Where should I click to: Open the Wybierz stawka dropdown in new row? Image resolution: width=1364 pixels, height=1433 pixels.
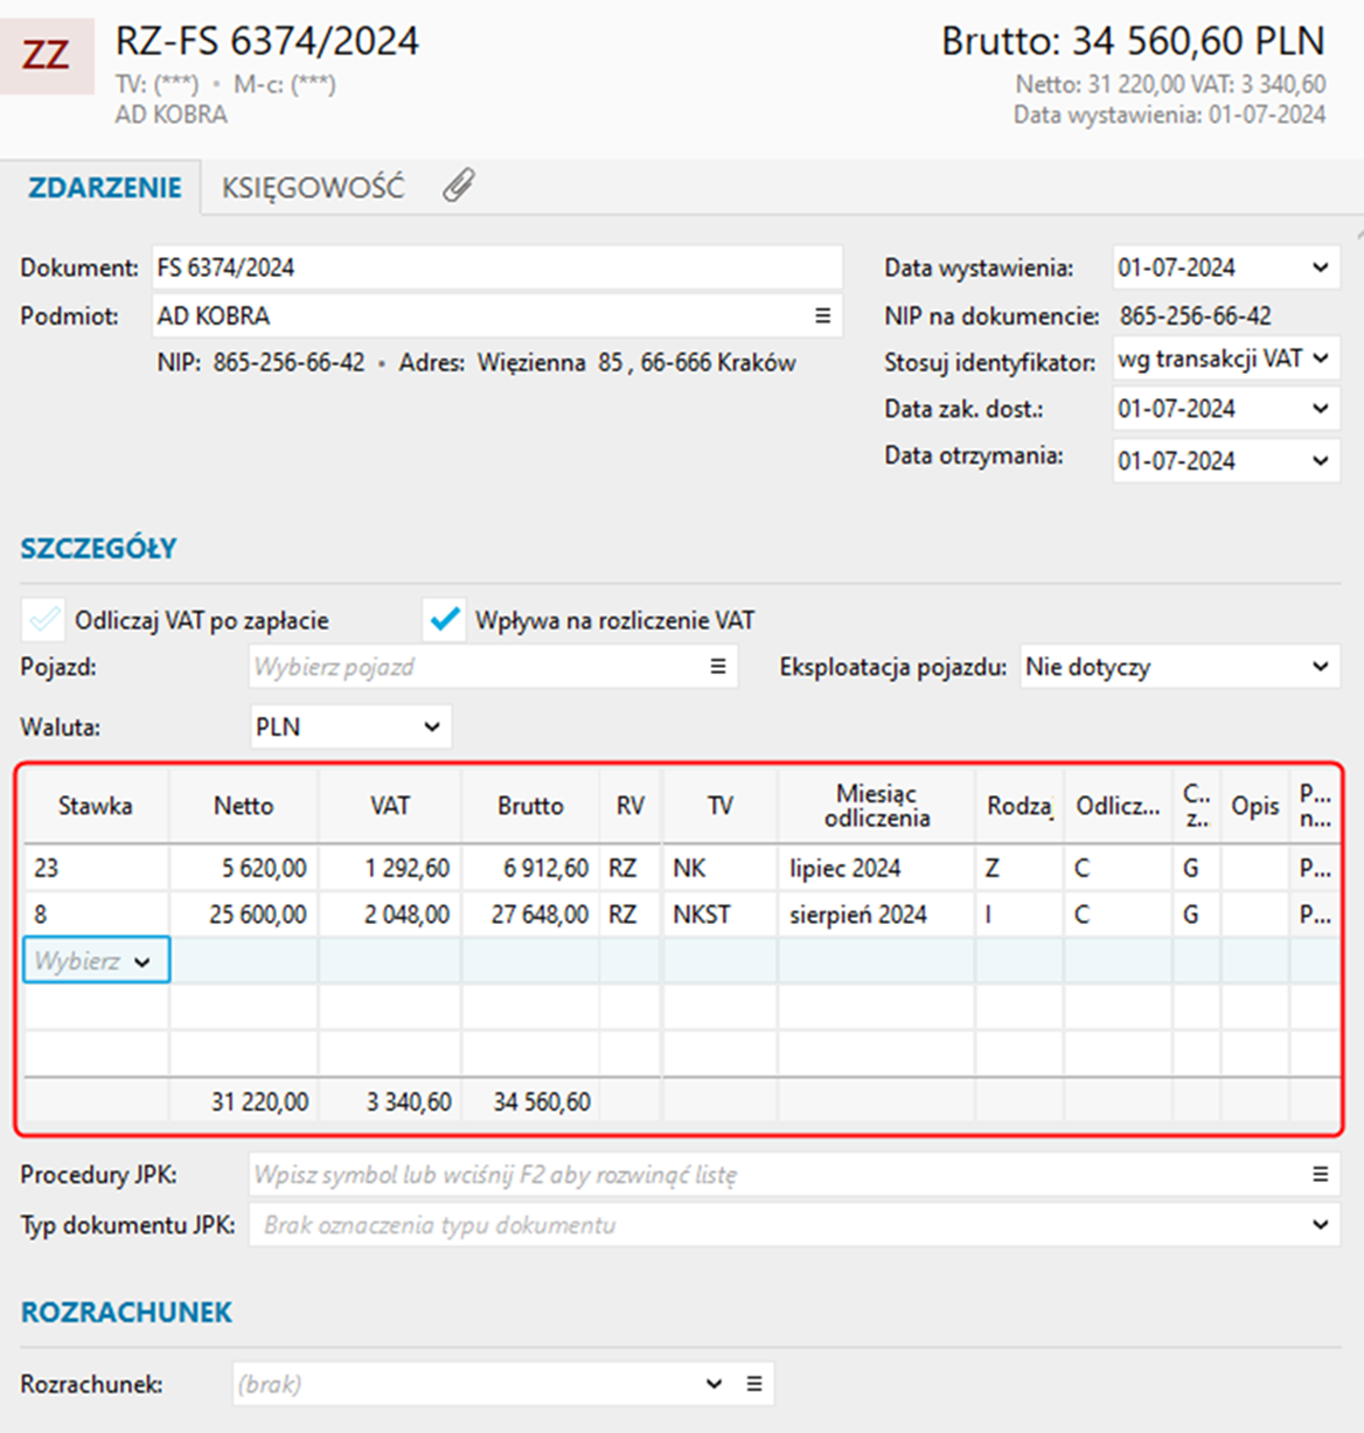tap(96, 961)
